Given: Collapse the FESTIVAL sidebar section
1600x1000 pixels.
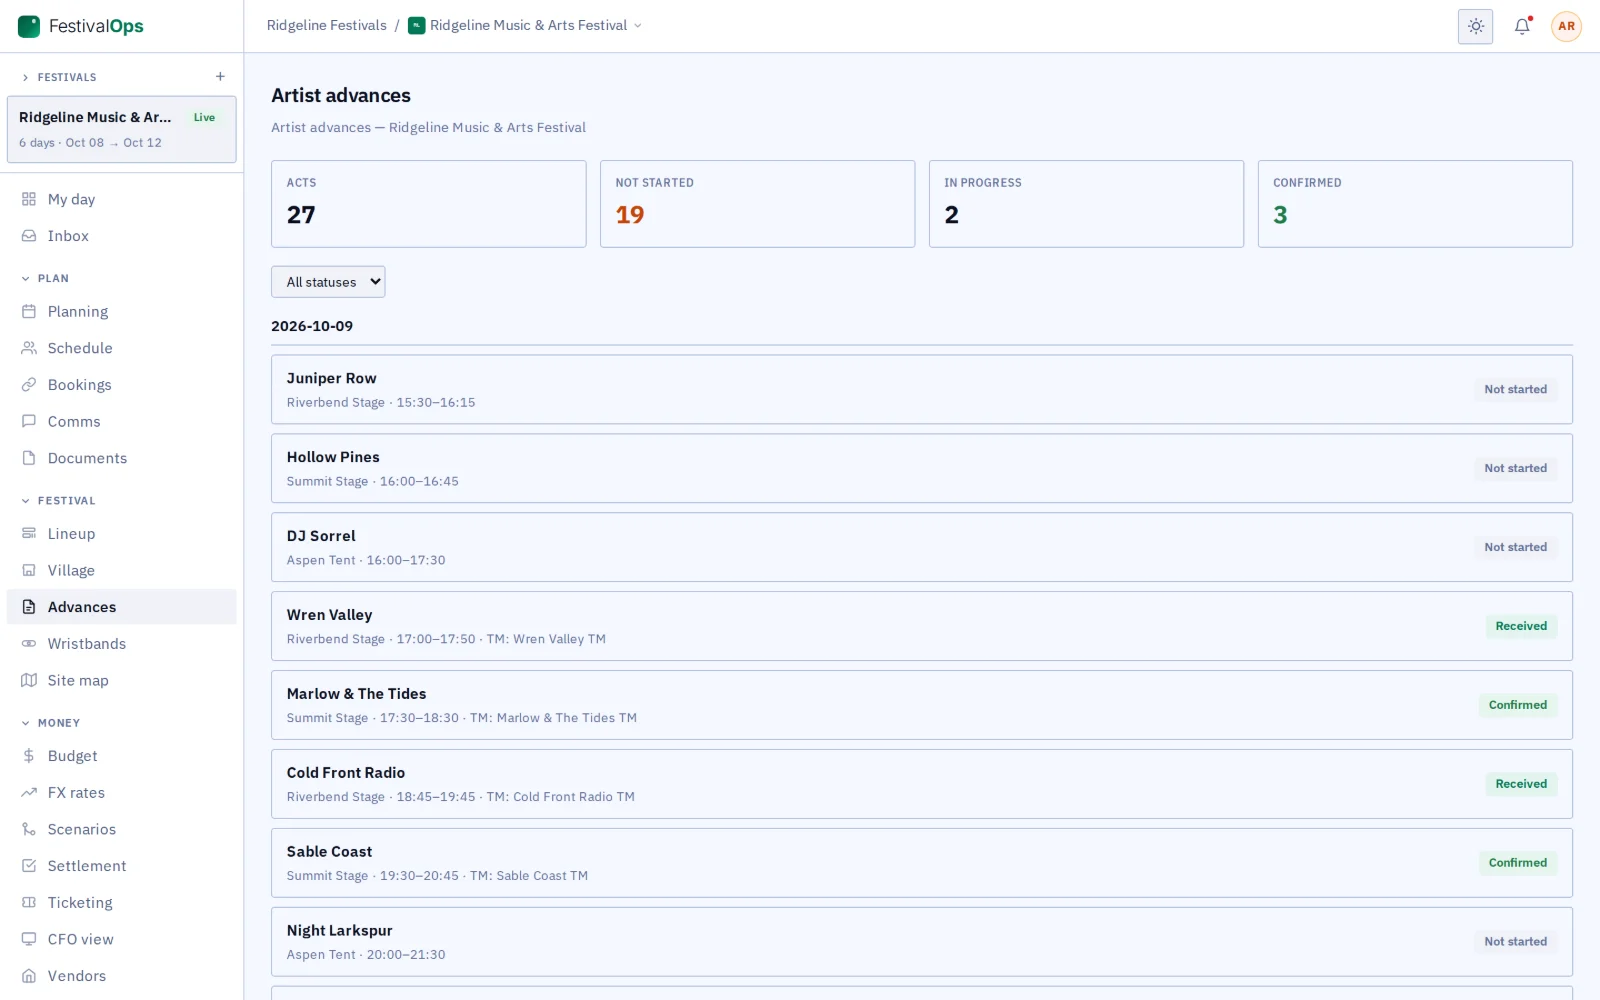Looking at the screenshot, I should pyautogui.click(x=58, y=500).
